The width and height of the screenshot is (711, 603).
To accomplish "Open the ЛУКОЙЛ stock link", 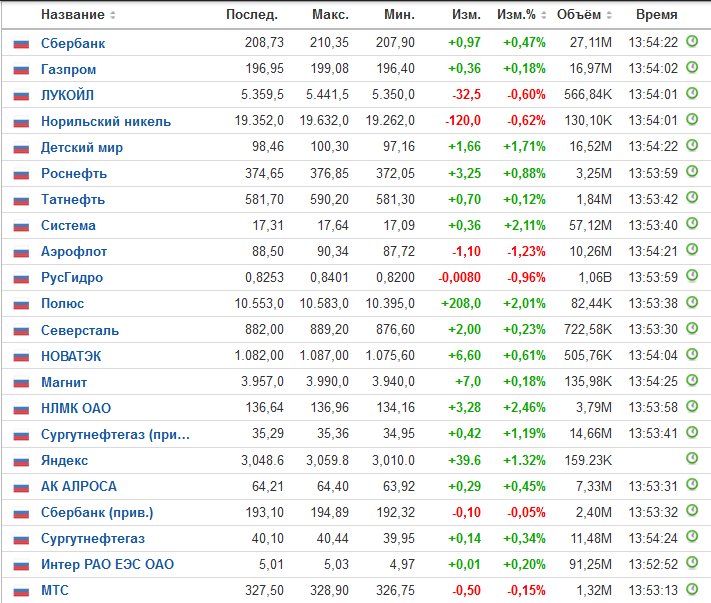I will [68, 95].
